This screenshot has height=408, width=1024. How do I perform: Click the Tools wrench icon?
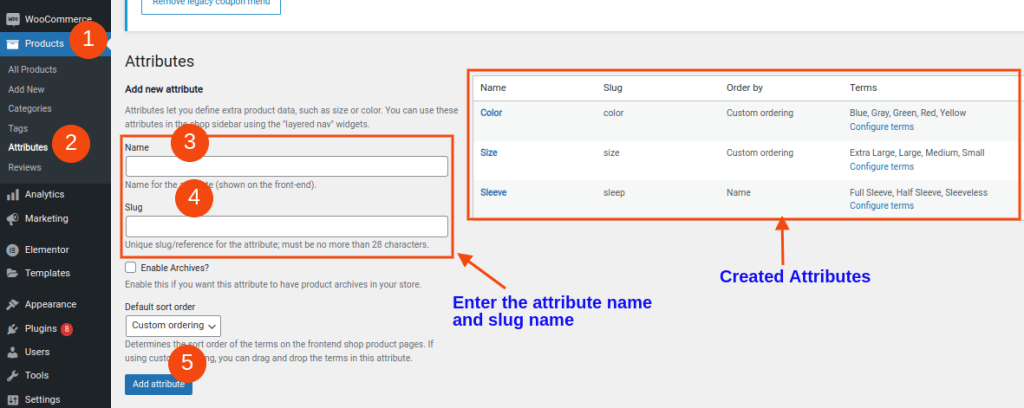(x=12, y=376)
